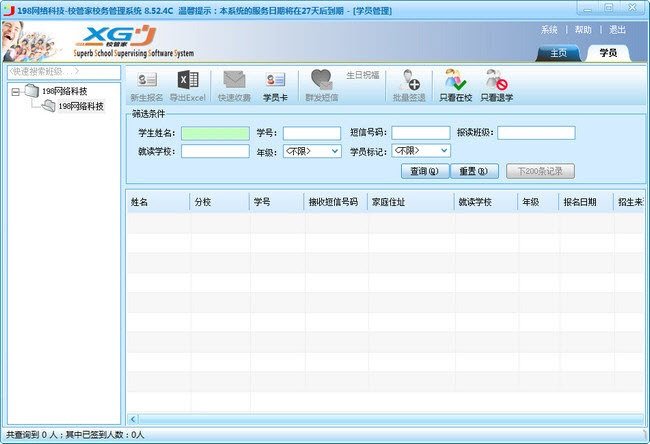650x444 pixels.
Task: Open the 快速收费 envelope icon
Action: tap(234, 86)
